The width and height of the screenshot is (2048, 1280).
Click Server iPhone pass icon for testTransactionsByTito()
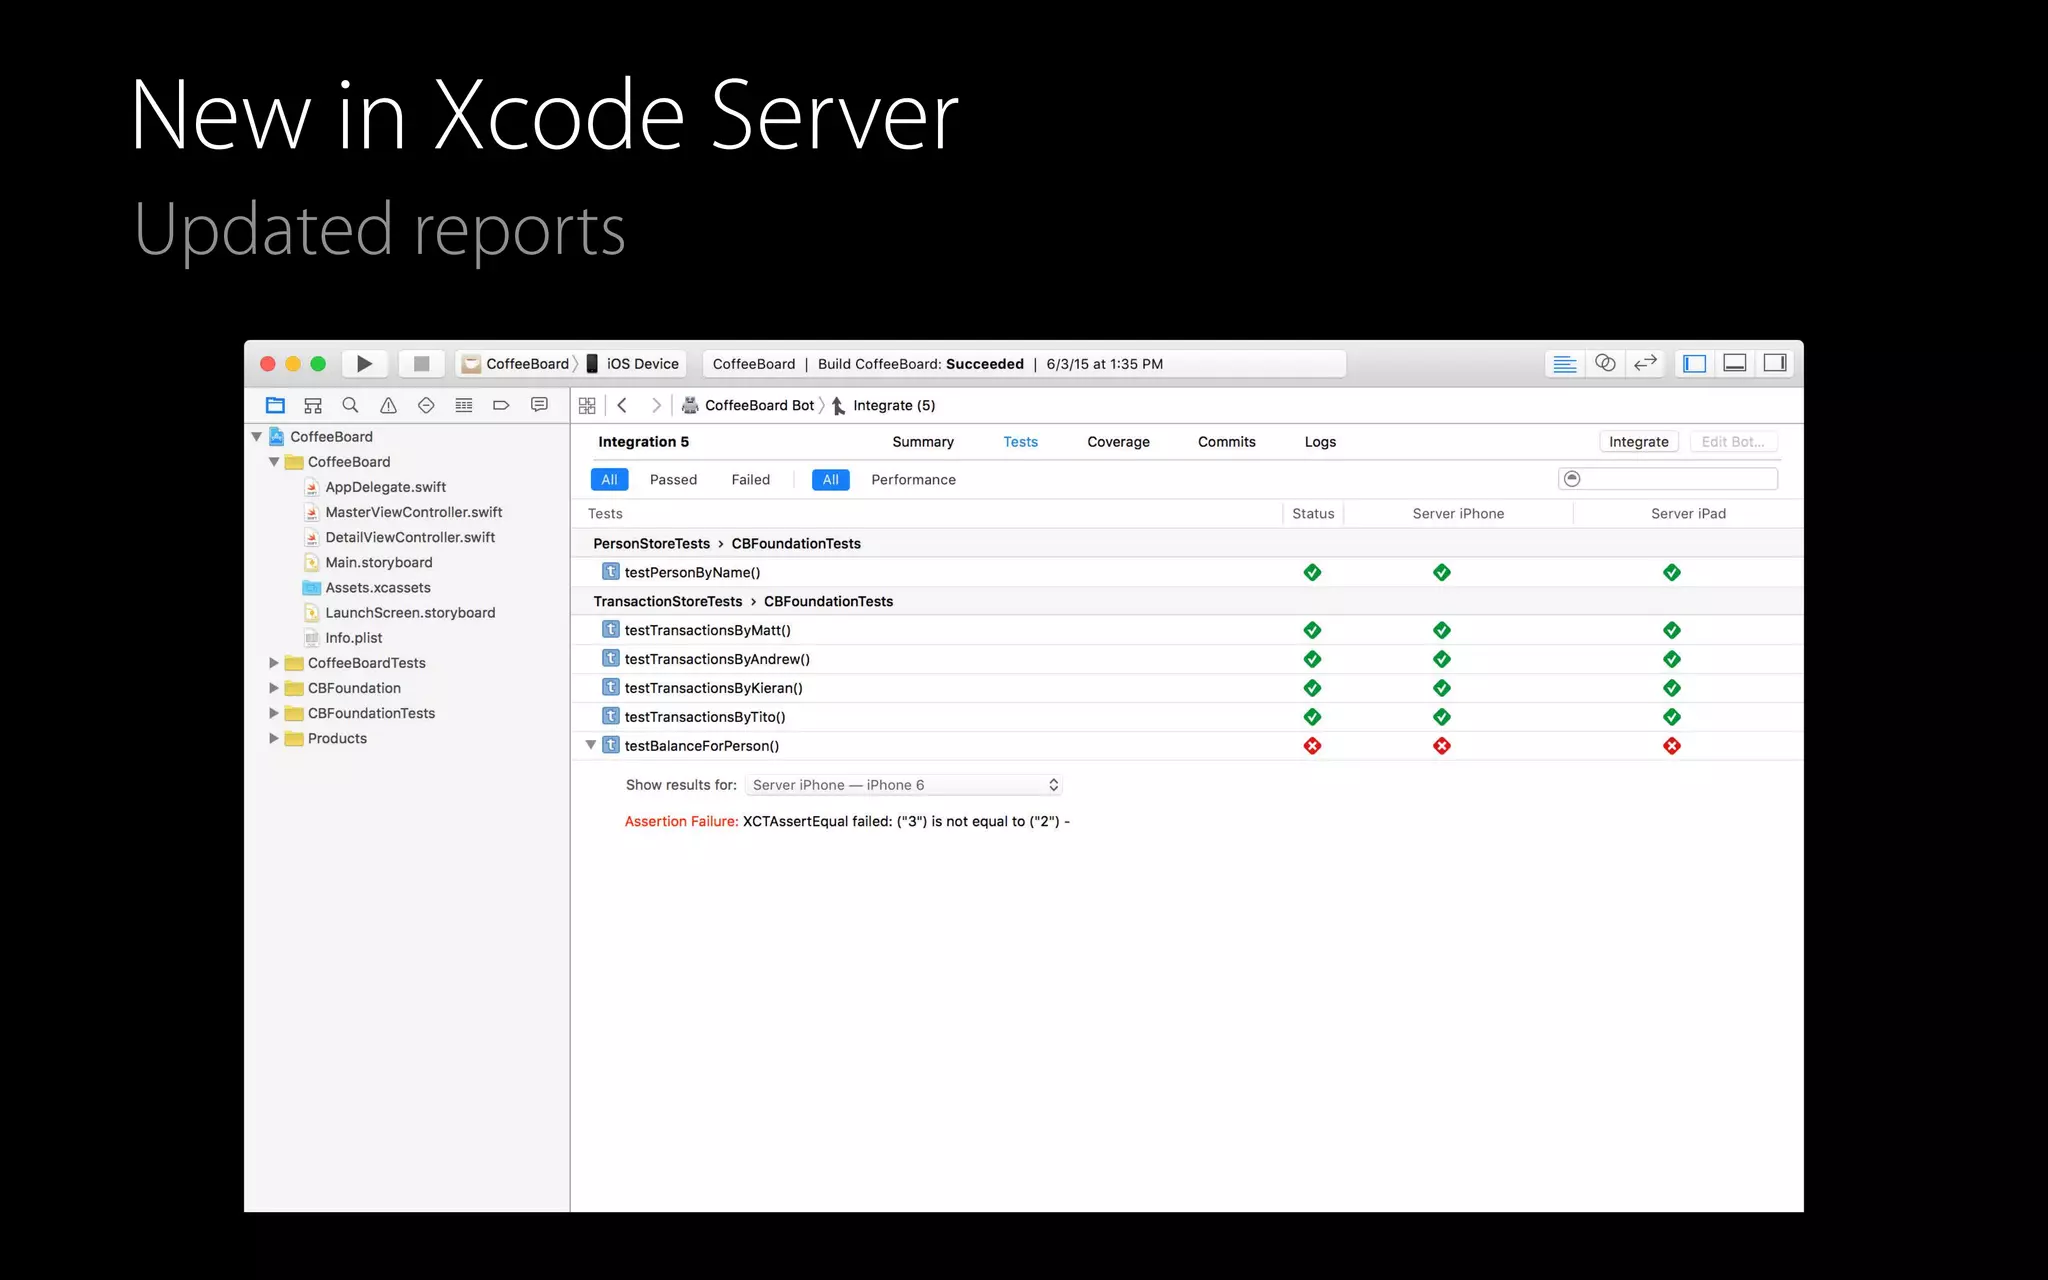(1442, 717)
